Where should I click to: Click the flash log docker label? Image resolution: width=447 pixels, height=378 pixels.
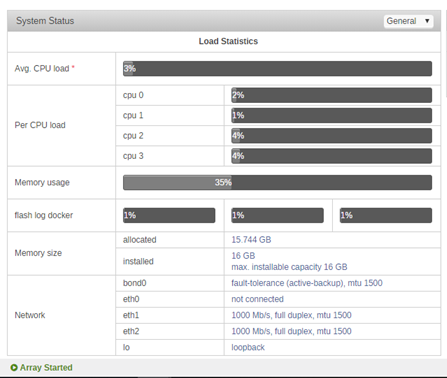[x=44, y=215]
